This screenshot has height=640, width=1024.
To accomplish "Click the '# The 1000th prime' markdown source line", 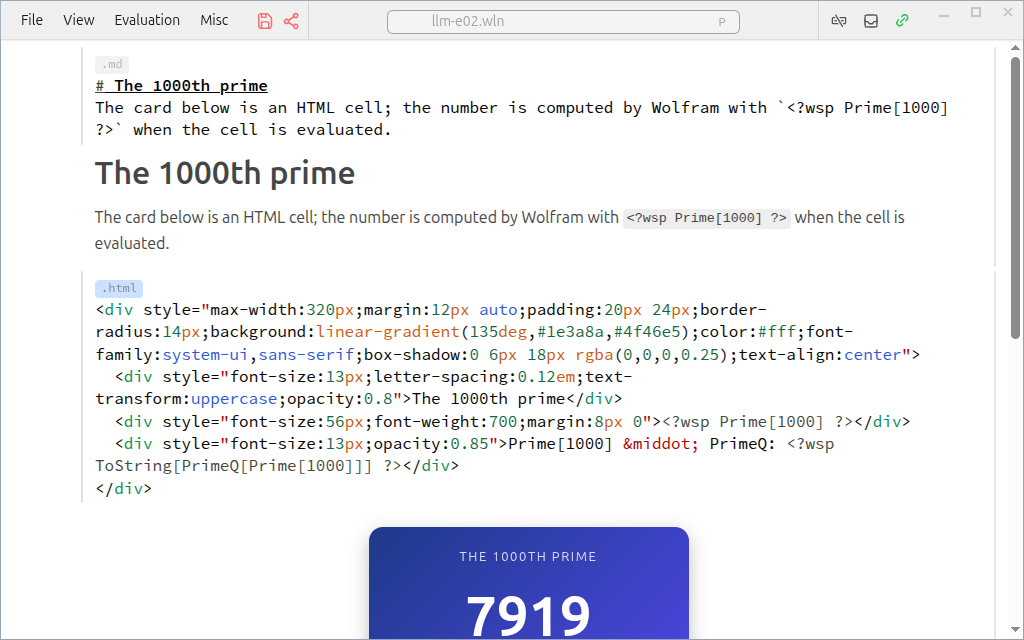I will [x=182, y=86].
